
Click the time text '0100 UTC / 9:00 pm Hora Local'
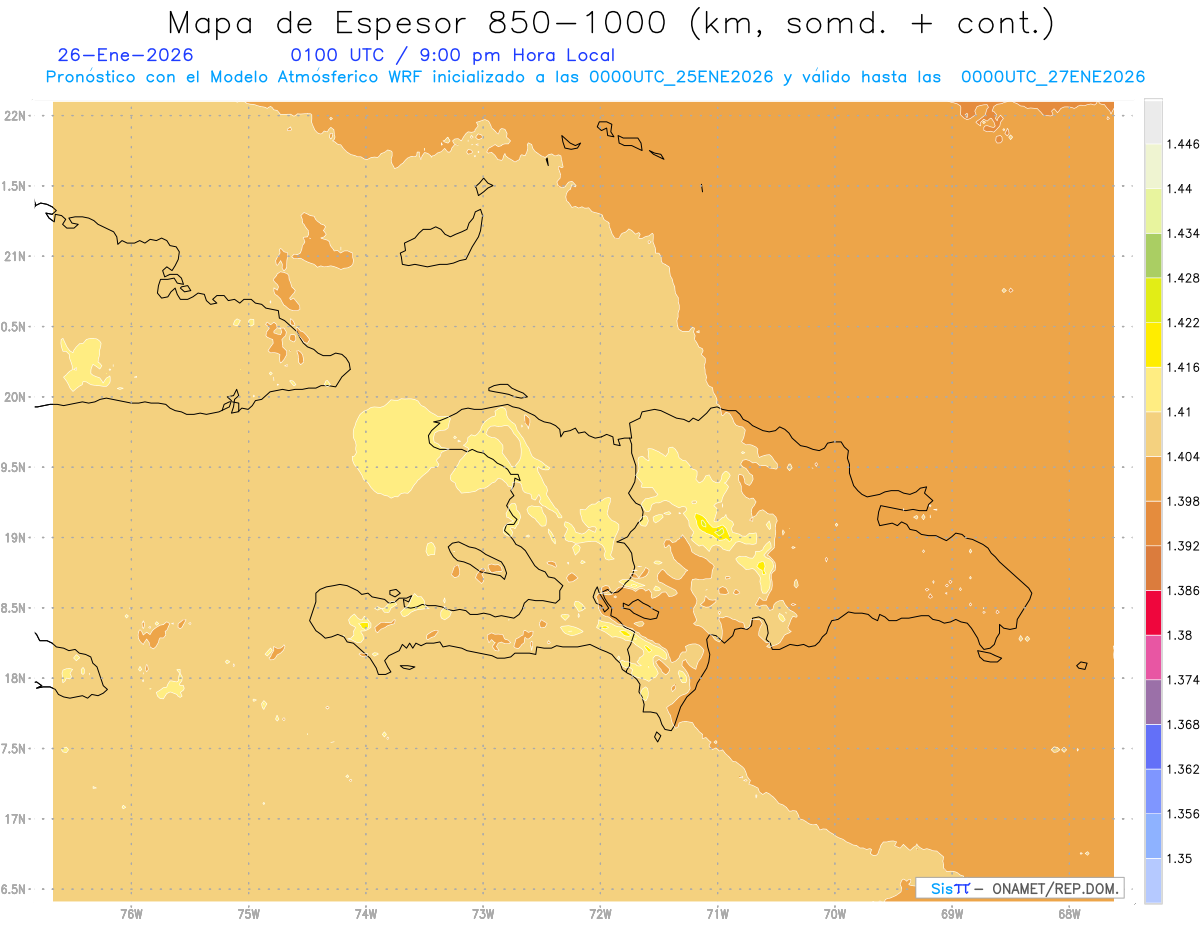[x=452, y=55]
